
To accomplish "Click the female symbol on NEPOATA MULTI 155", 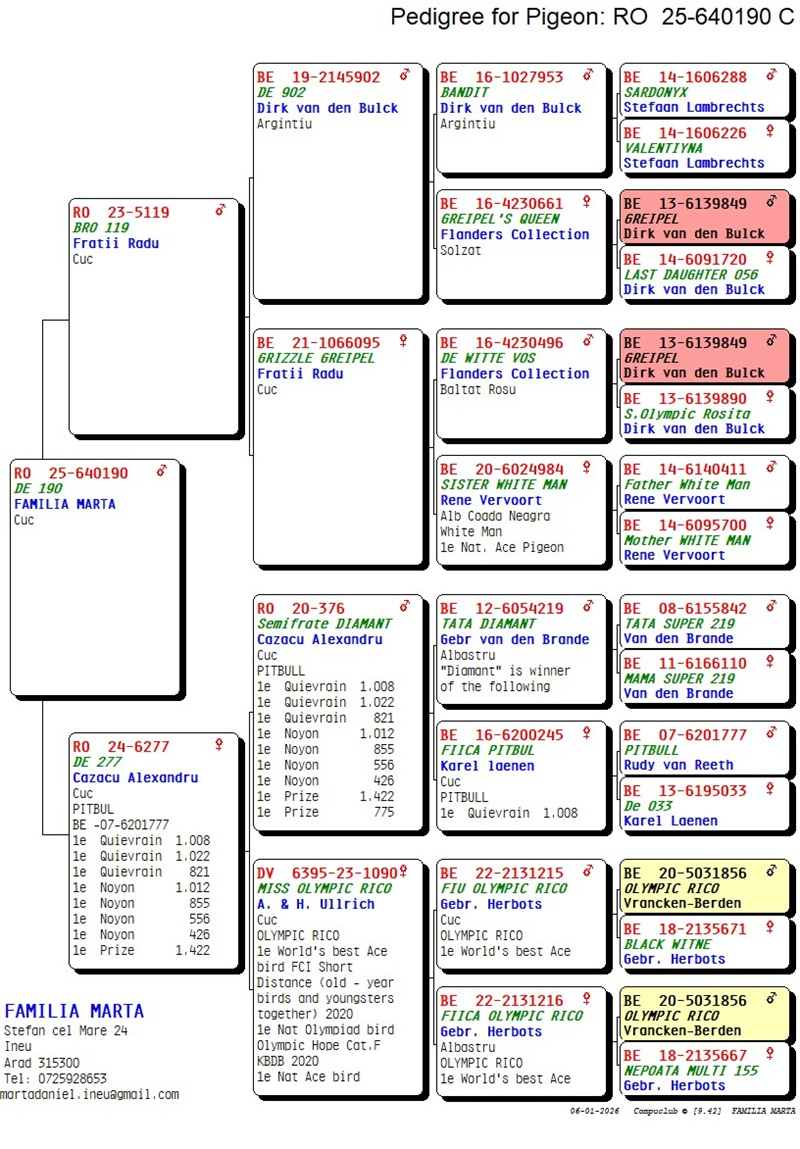I will click(771, 1053).
